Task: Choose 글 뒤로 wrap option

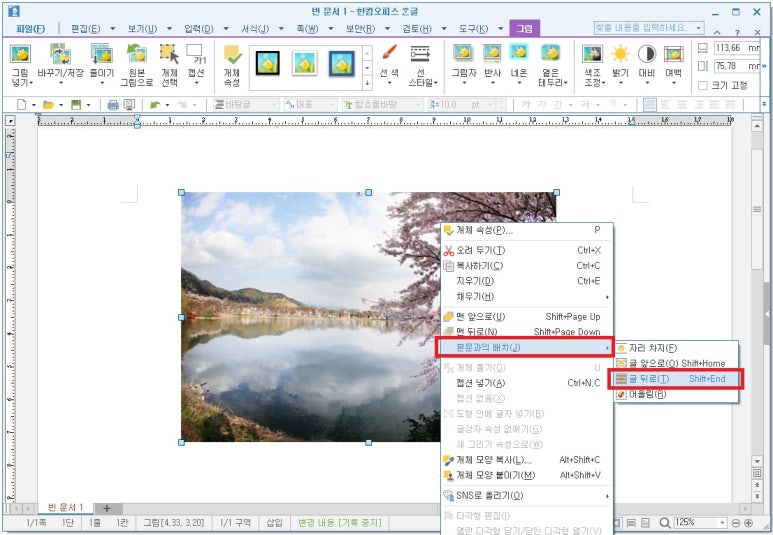Action: pyautogui.click(x=676, y=379)
